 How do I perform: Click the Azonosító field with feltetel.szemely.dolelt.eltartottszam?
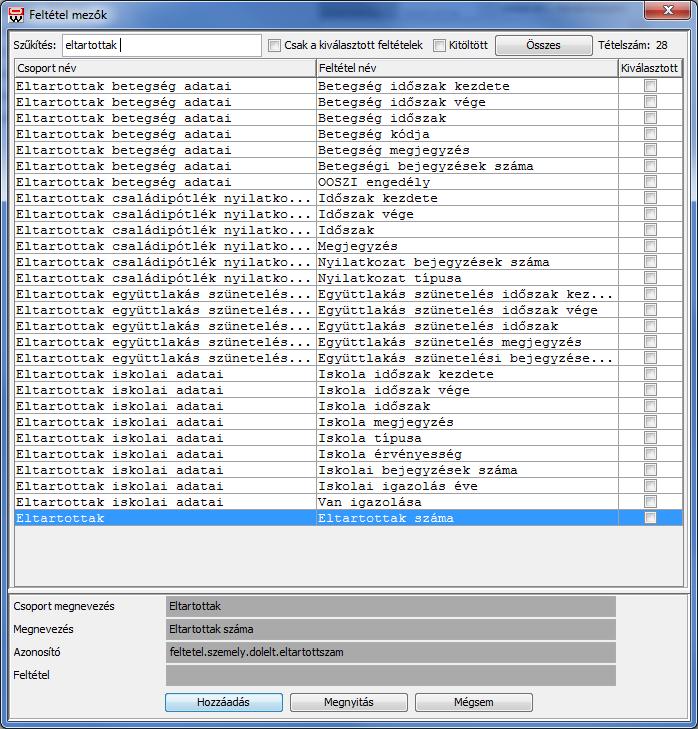click(391, 652)
